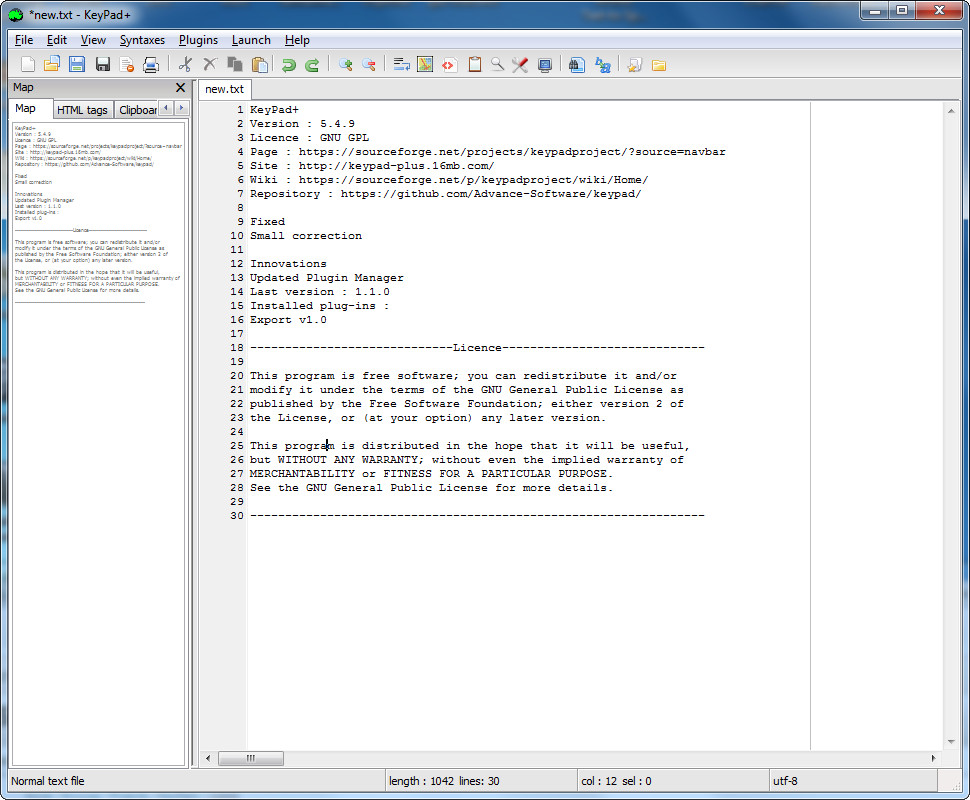Close the Map side panel
The width and height of the screenshot is (970, 800).
coord(181,88)
